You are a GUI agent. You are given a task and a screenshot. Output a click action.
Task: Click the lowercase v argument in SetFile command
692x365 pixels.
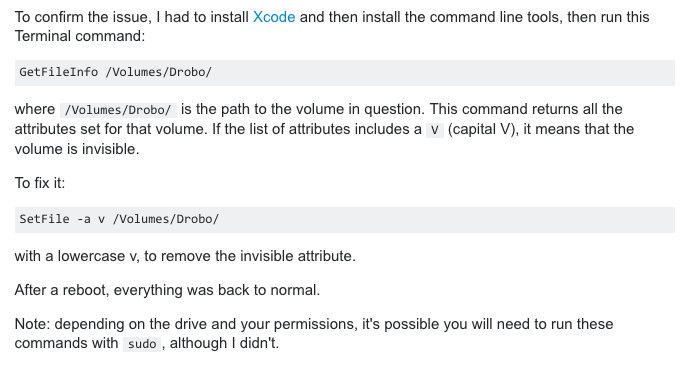102,219
